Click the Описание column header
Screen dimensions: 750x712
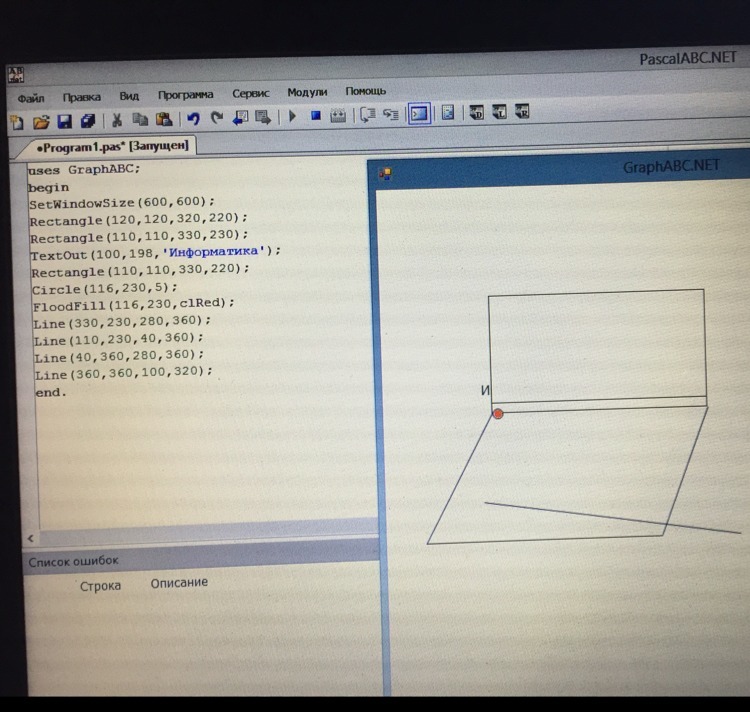pos(179,583)
